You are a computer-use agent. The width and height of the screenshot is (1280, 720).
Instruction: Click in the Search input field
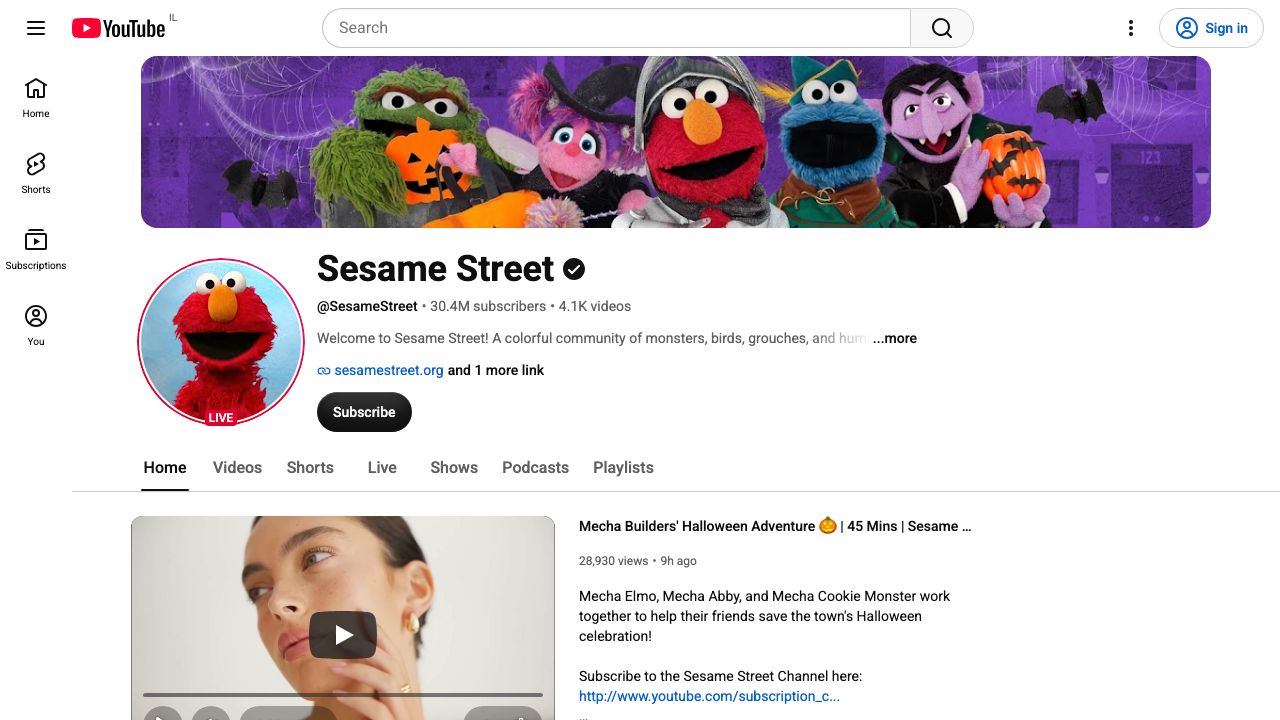(616, 28)
